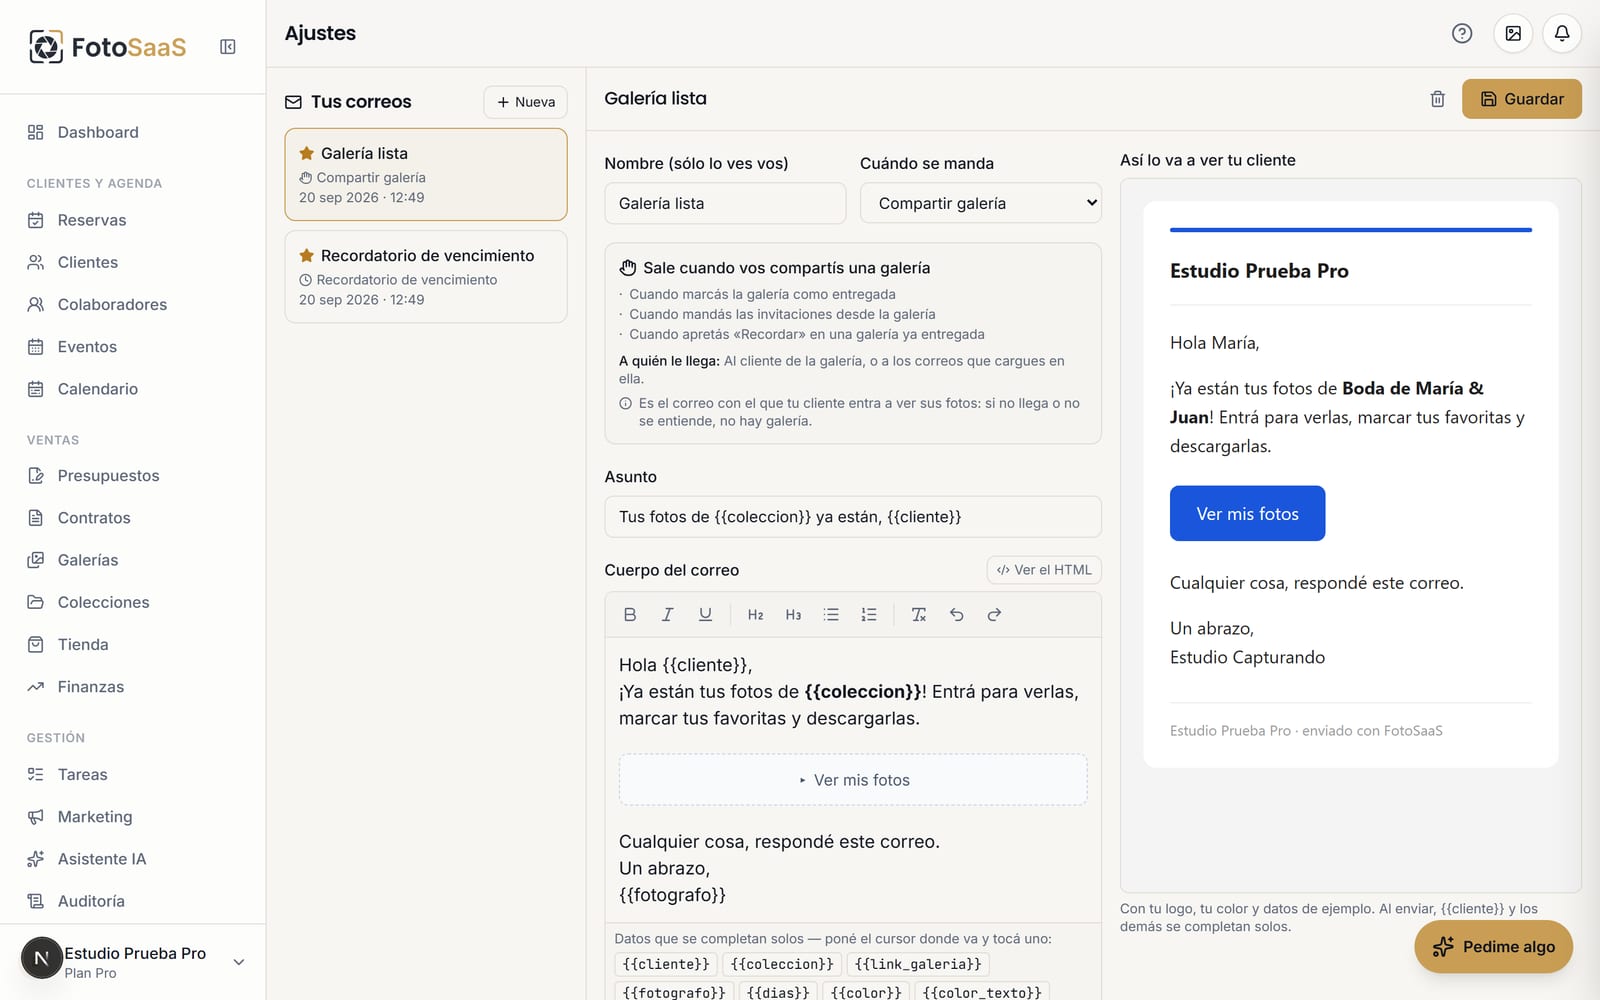Expand the Ver mis fotos block

pos(853,780)
